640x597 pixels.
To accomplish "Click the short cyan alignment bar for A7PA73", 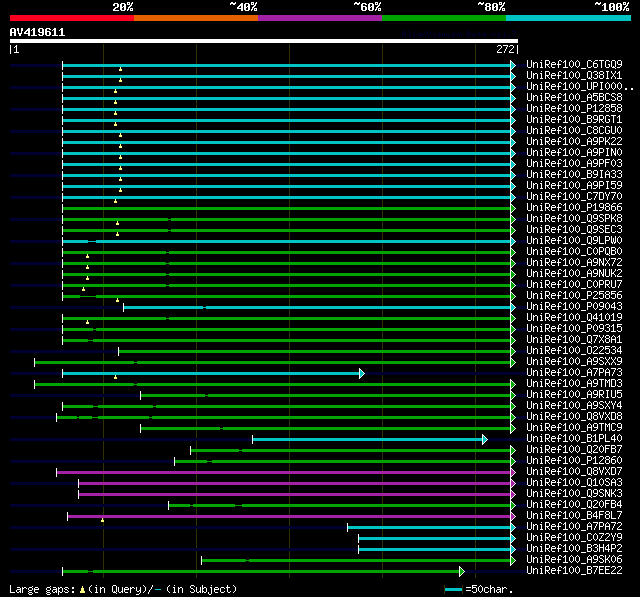I will point(211,373).
